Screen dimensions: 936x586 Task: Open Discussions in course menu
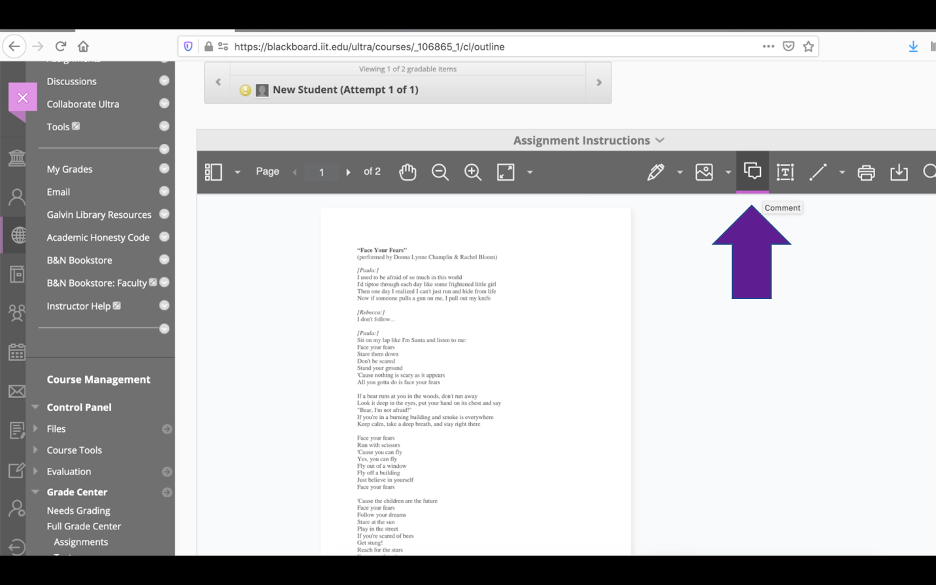tap(72, 81)
